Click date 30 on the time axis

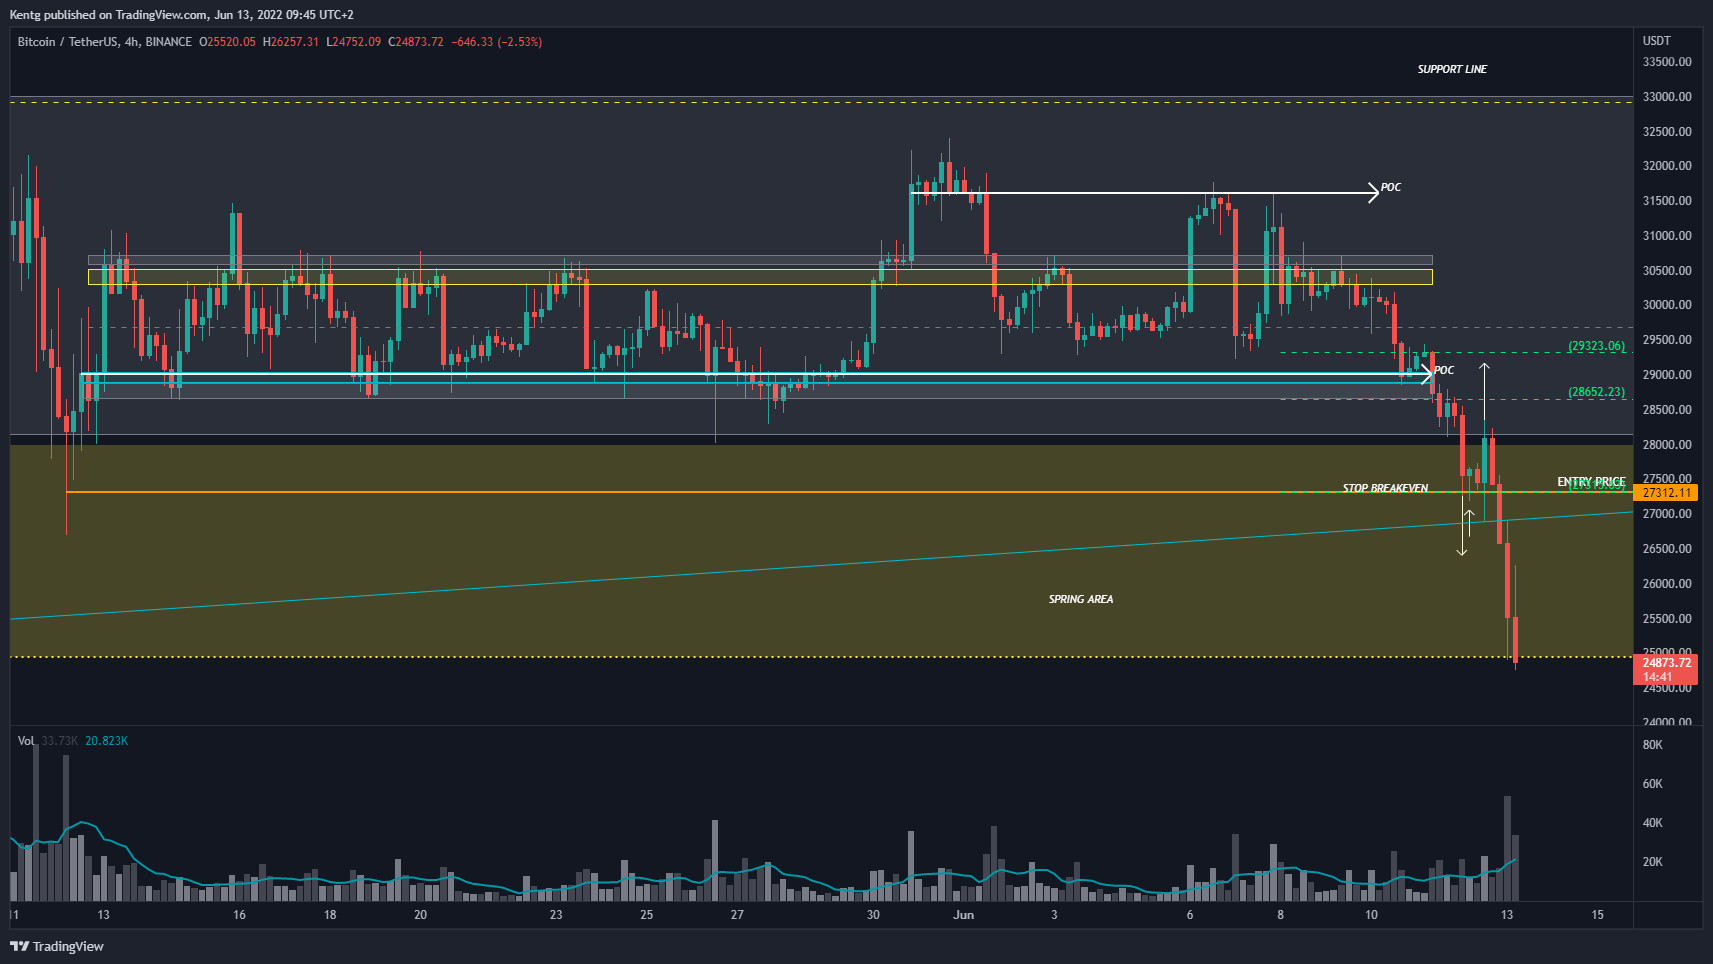pos(873,915)
